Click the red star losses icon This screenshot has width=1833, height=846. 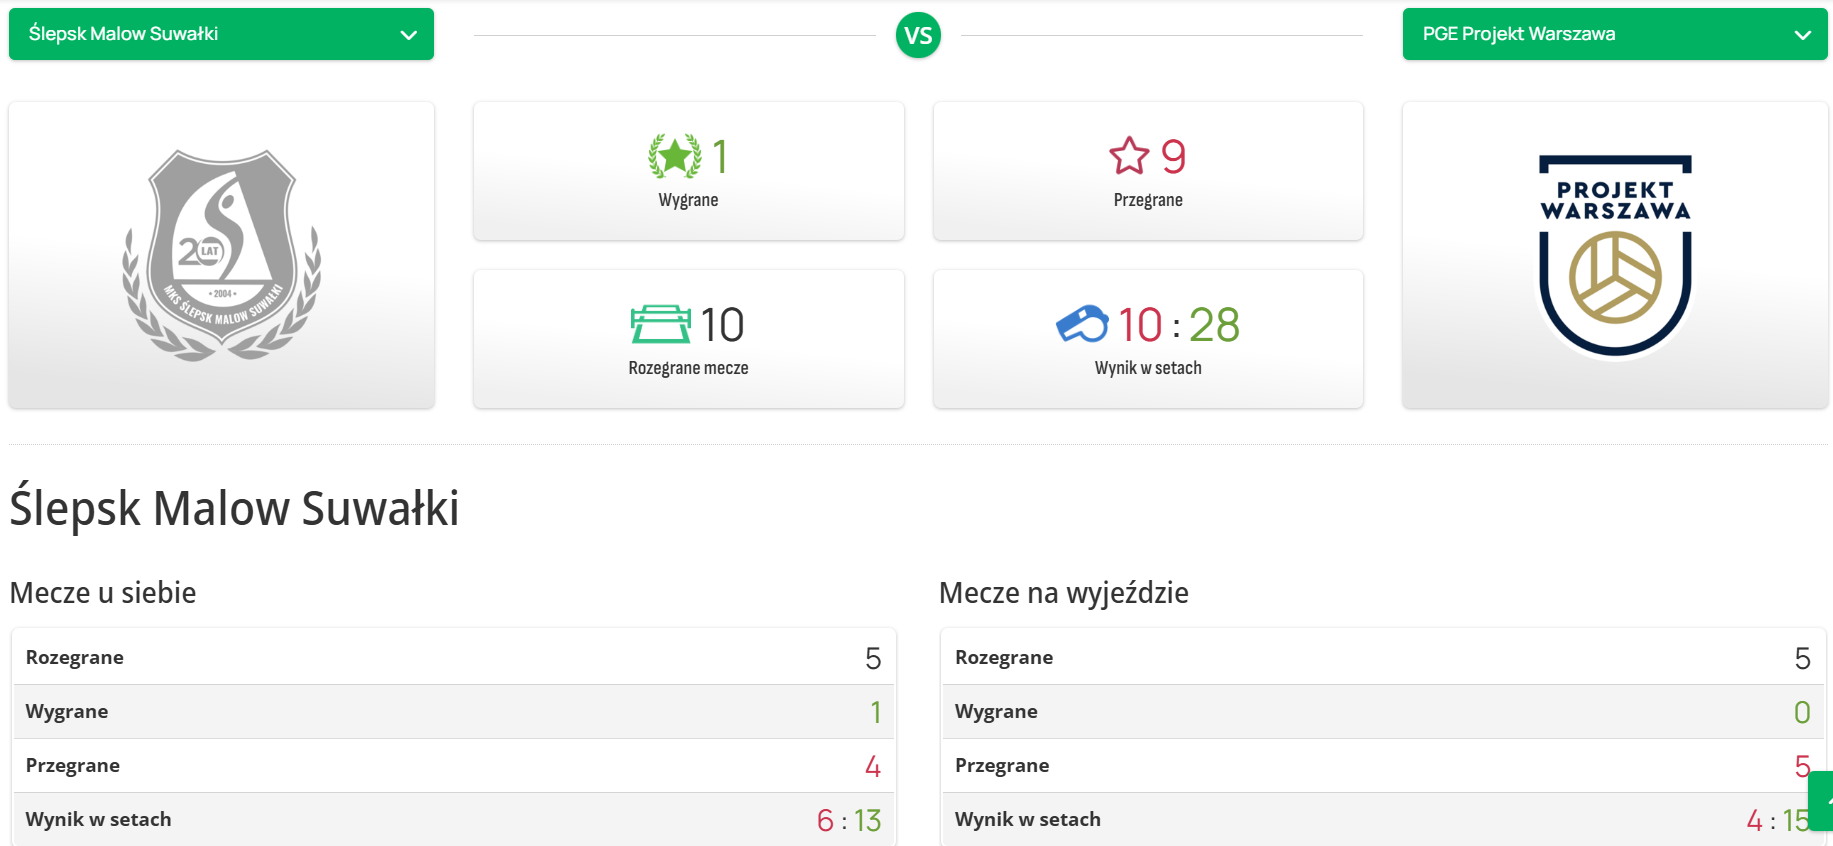click(1129, 156)
